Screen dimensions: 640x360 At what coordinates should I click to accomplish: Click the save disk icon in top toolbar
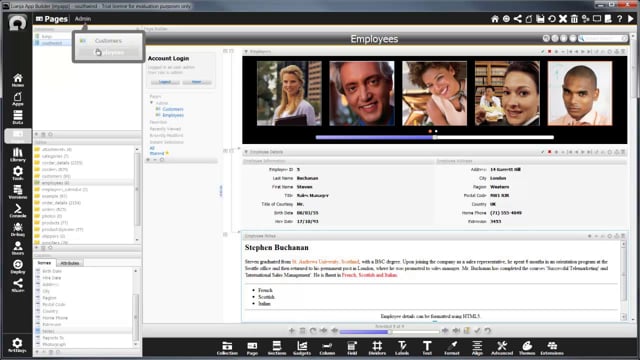(540, 19)
